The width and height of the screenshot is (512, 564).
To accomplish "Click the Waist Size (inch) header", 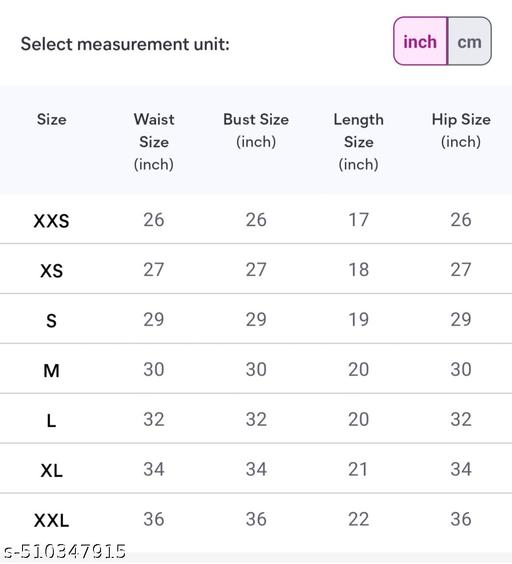I will pyautogui.click(x=154, y=142).
